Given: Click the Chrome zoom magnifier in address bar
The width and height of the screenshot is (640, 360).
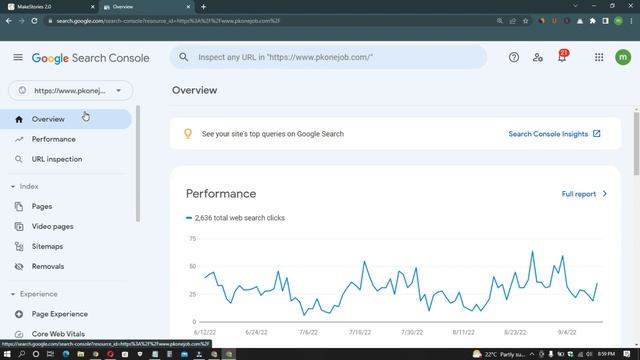Looking at the screenshot, I should (500, 21).
